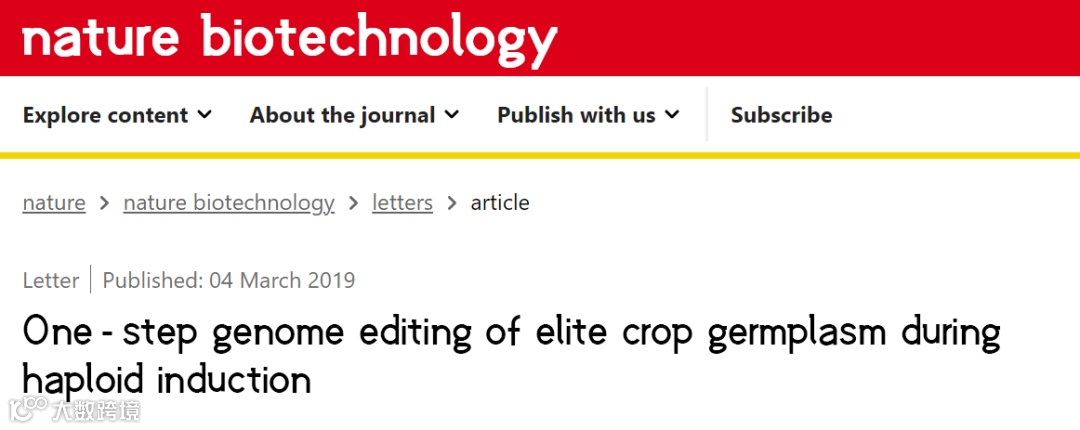Screen dimensions: 1080x430
Task: Select the Publish with us menu
Action: pos(576,115)
